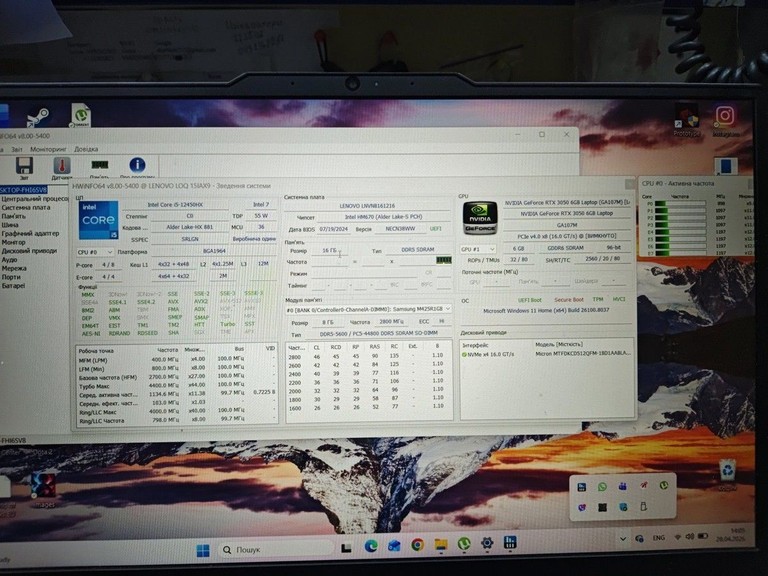Click Microsoft Teams icon in tray overflow

pos(623,486)
